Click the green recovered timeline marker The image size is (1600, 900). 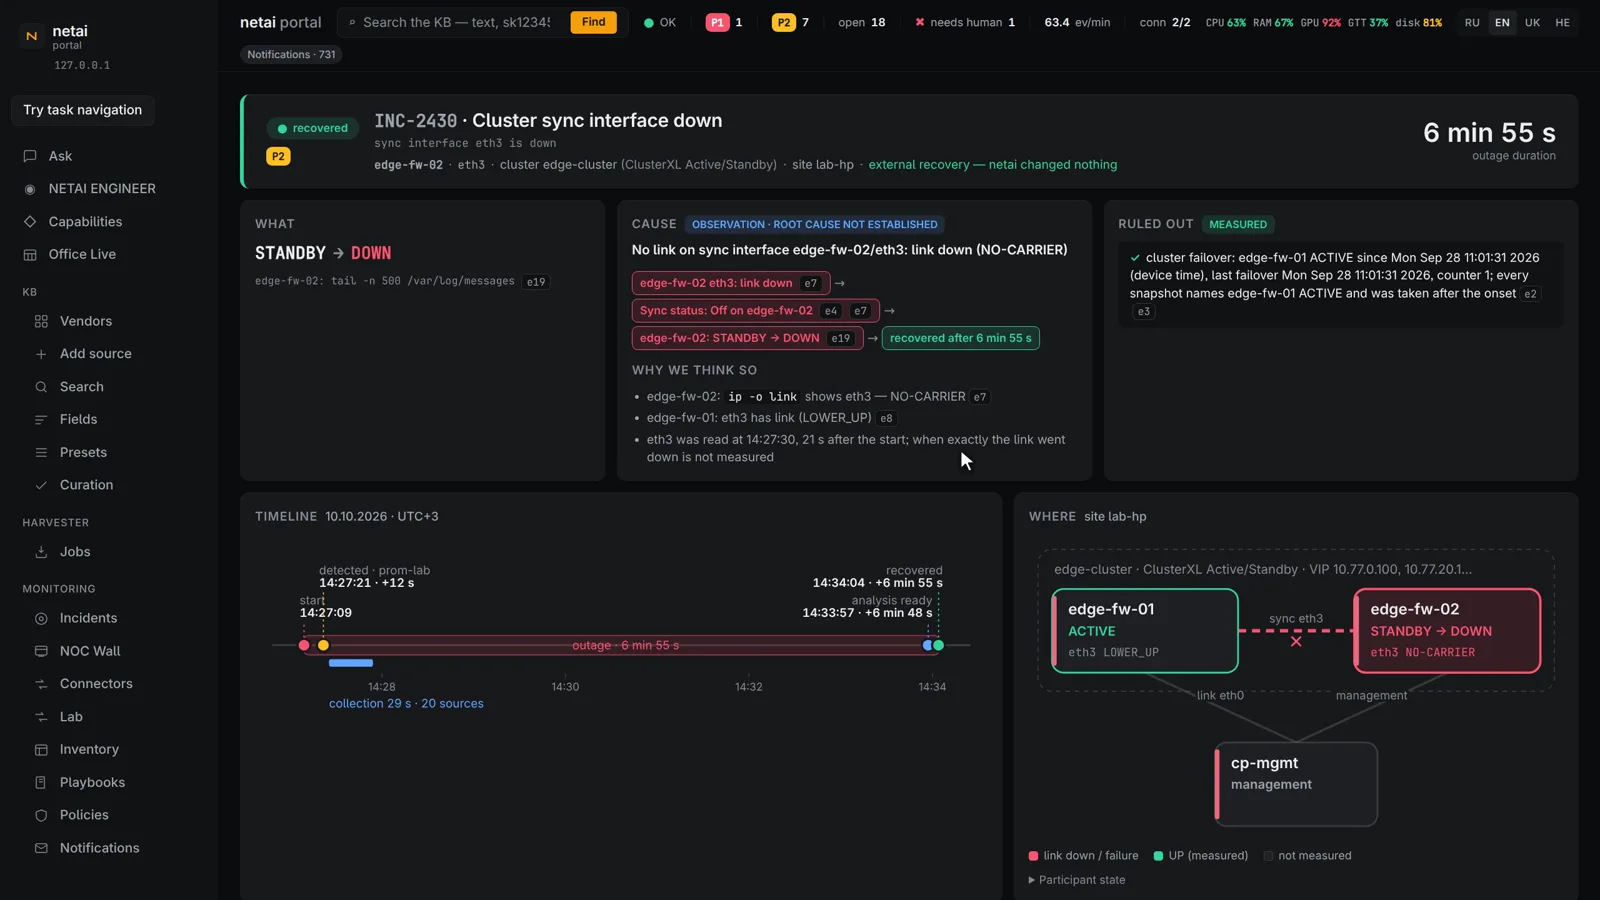click(x=939, y=646)
